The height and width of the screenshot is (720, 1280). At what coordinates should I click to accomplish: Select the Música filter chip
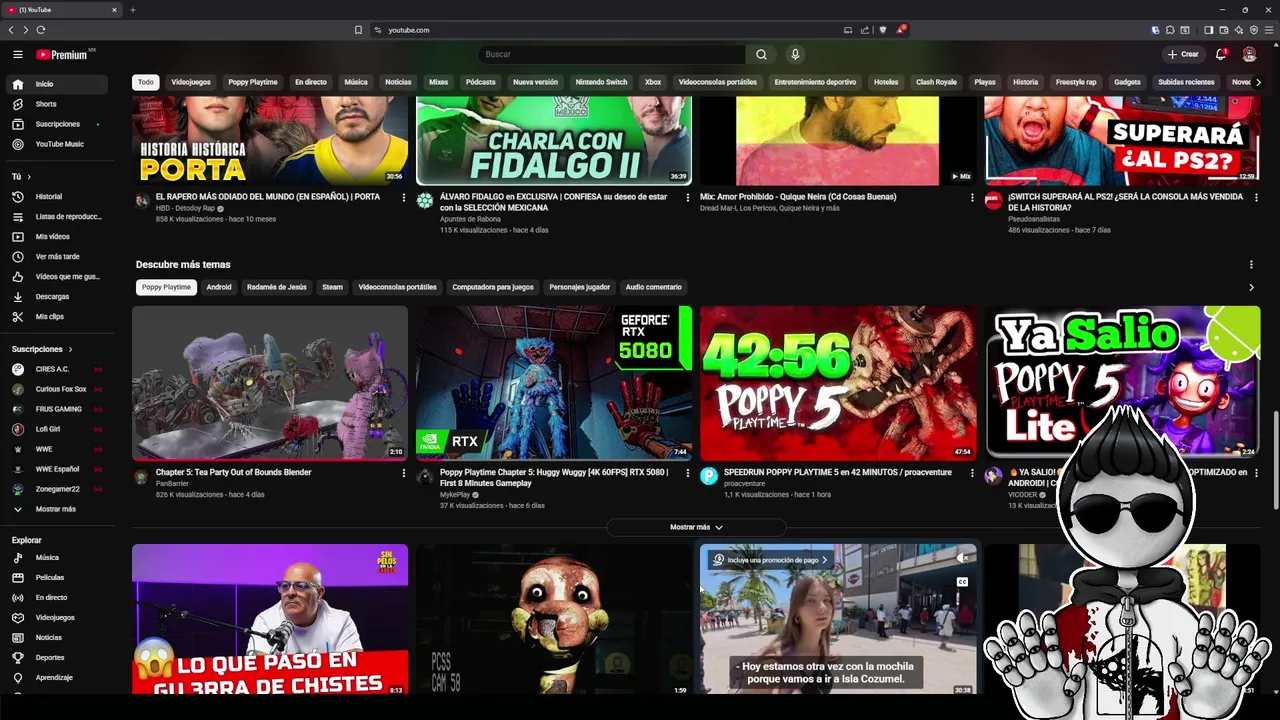[356, 82]
